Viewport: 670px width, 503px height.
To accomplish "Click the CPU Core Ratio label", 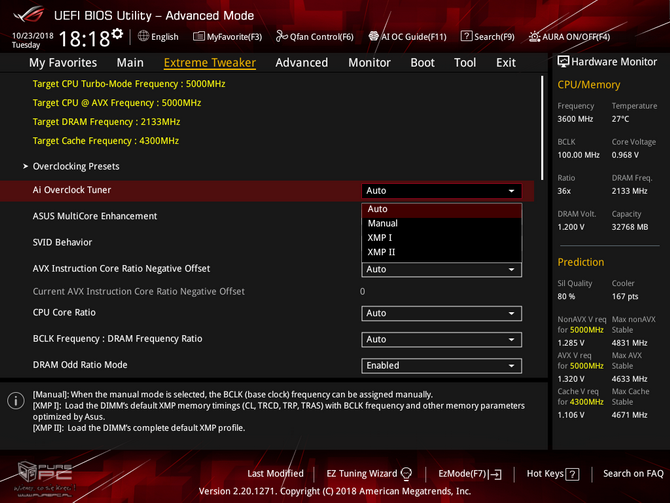I will pyautogui.click(x=64, y=312).
